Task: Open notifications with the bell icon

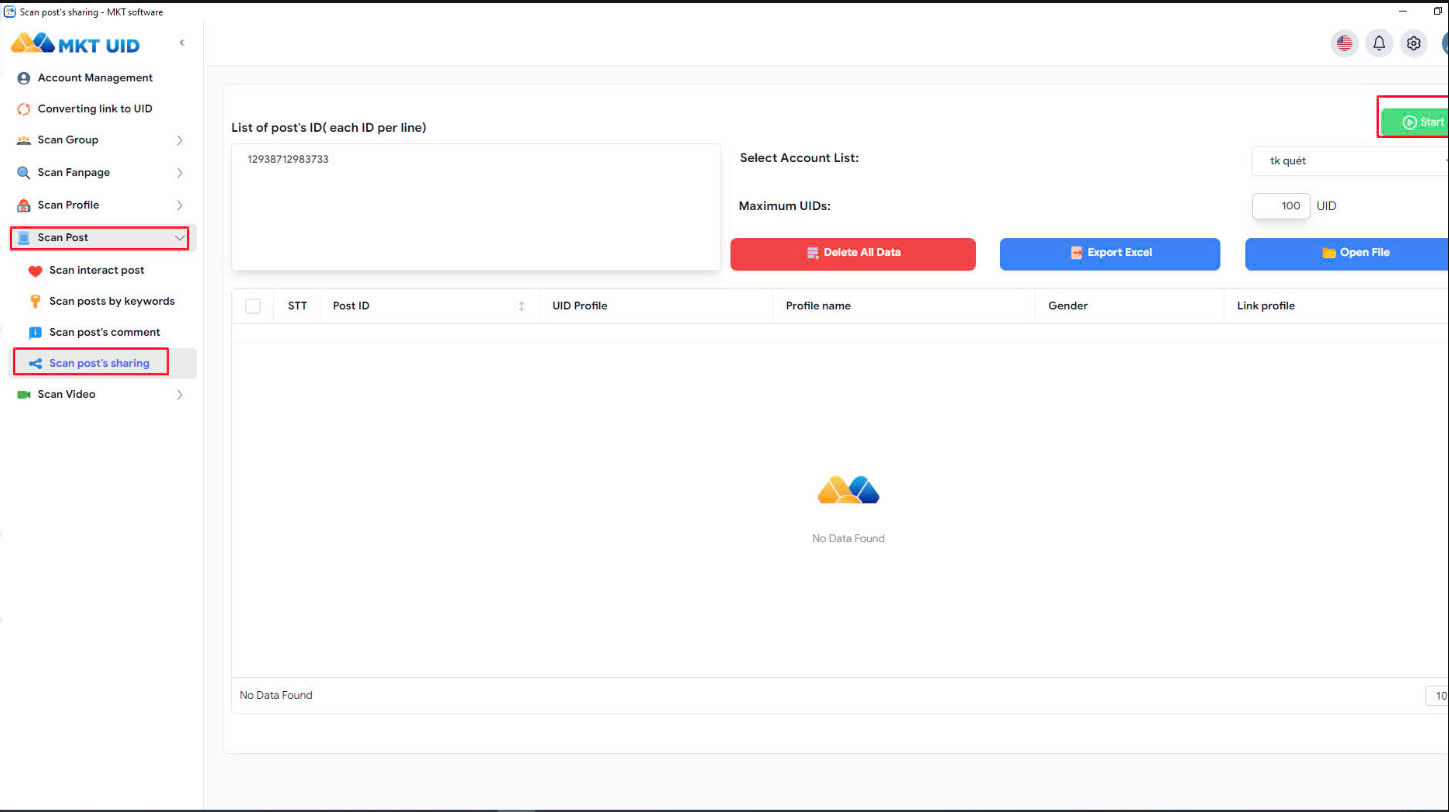Action: tap(1379, 43)
